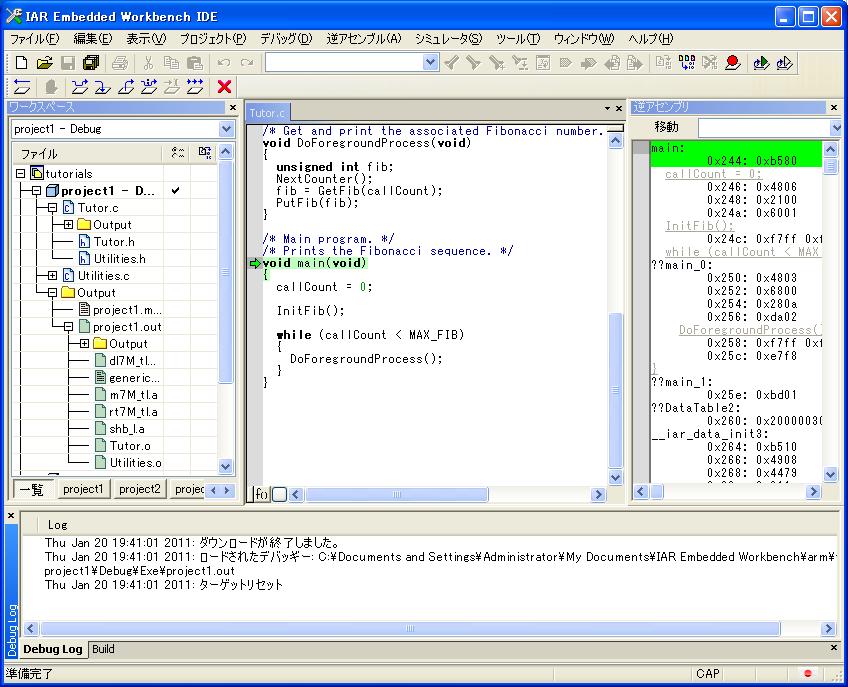Click the Copy toolbar icon
The image size is (848, 687).
click(x=171, y=63)
